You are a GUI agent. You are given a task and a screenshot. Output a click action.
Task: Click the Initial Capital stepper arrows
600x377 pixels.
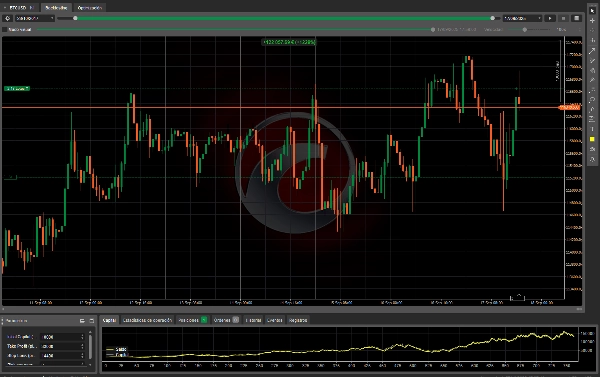point(82,337)
